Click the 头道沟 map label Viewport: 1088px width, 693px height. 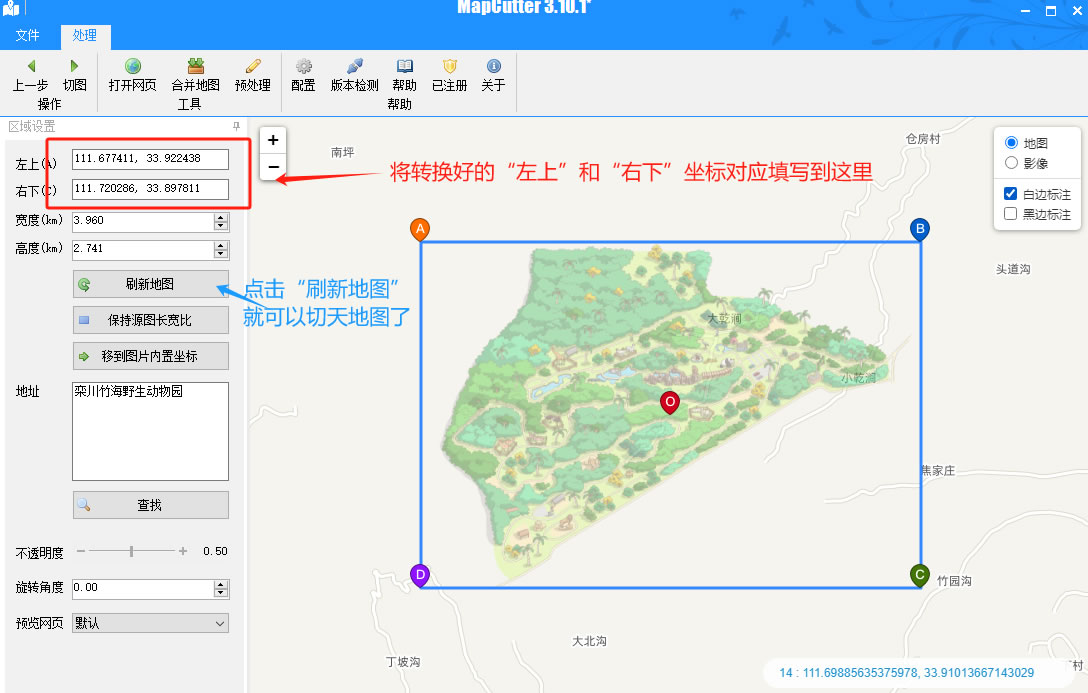click(1013, 268)
